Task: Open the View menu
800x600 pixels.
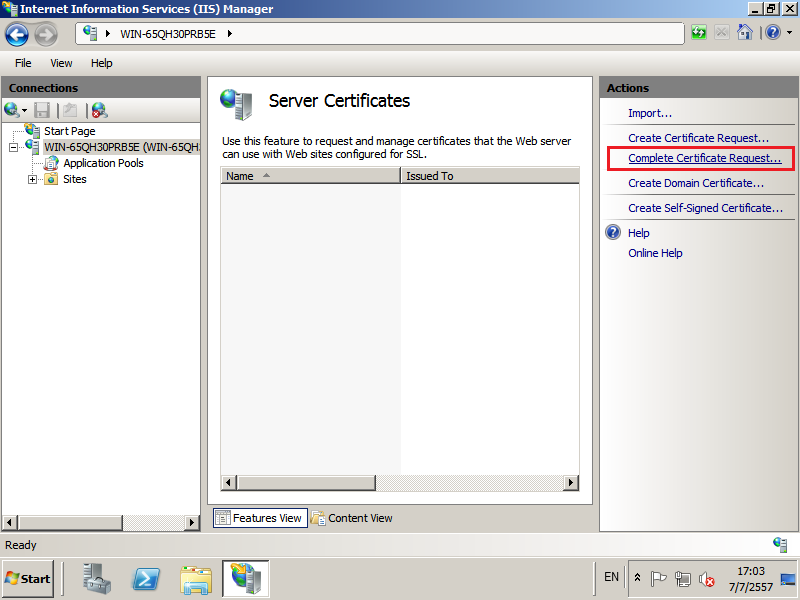Action: coord(61,63)
